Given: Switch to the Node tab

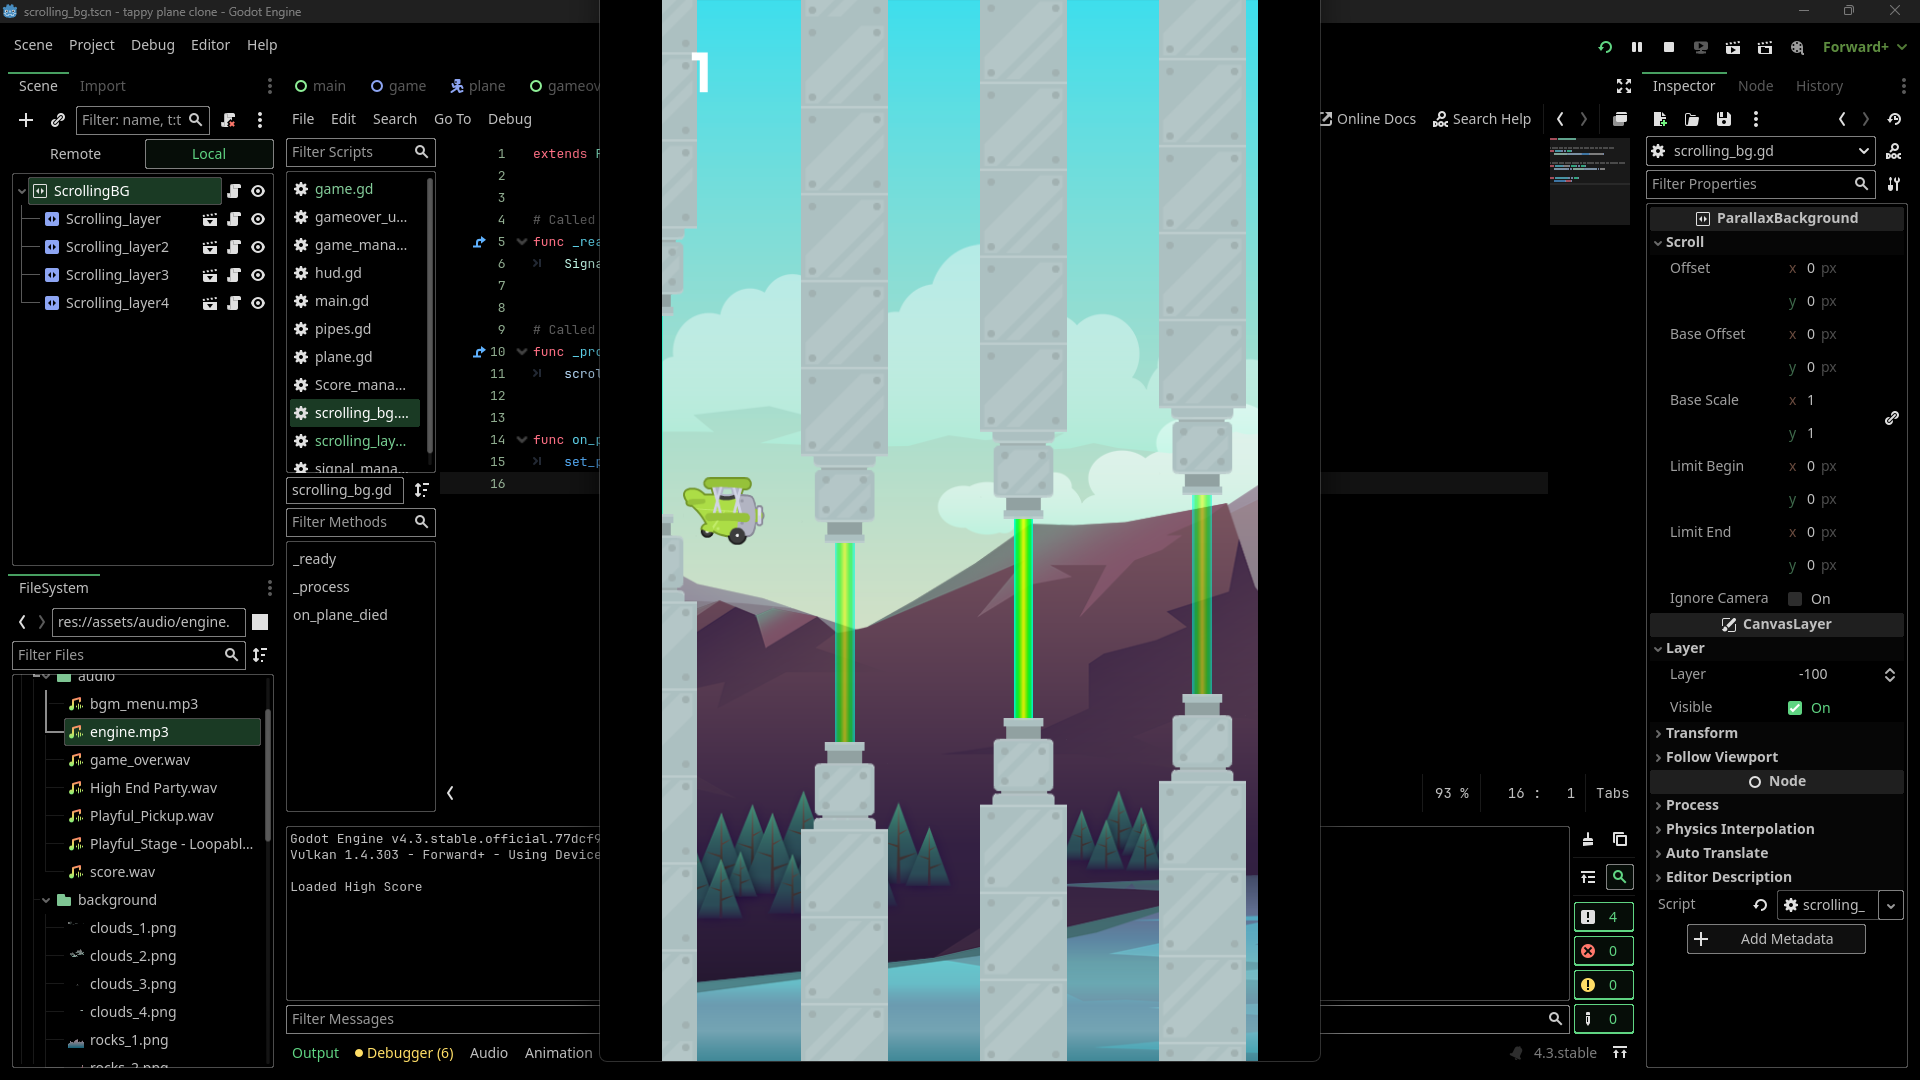Looking at the screenshot, I should pos(1755,86).
